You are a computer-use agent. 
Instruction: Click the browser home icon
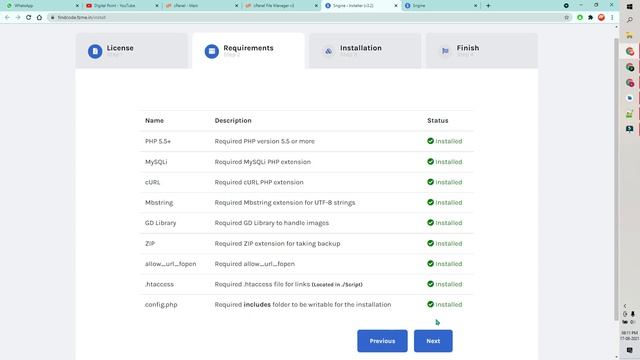pos(39,18)
